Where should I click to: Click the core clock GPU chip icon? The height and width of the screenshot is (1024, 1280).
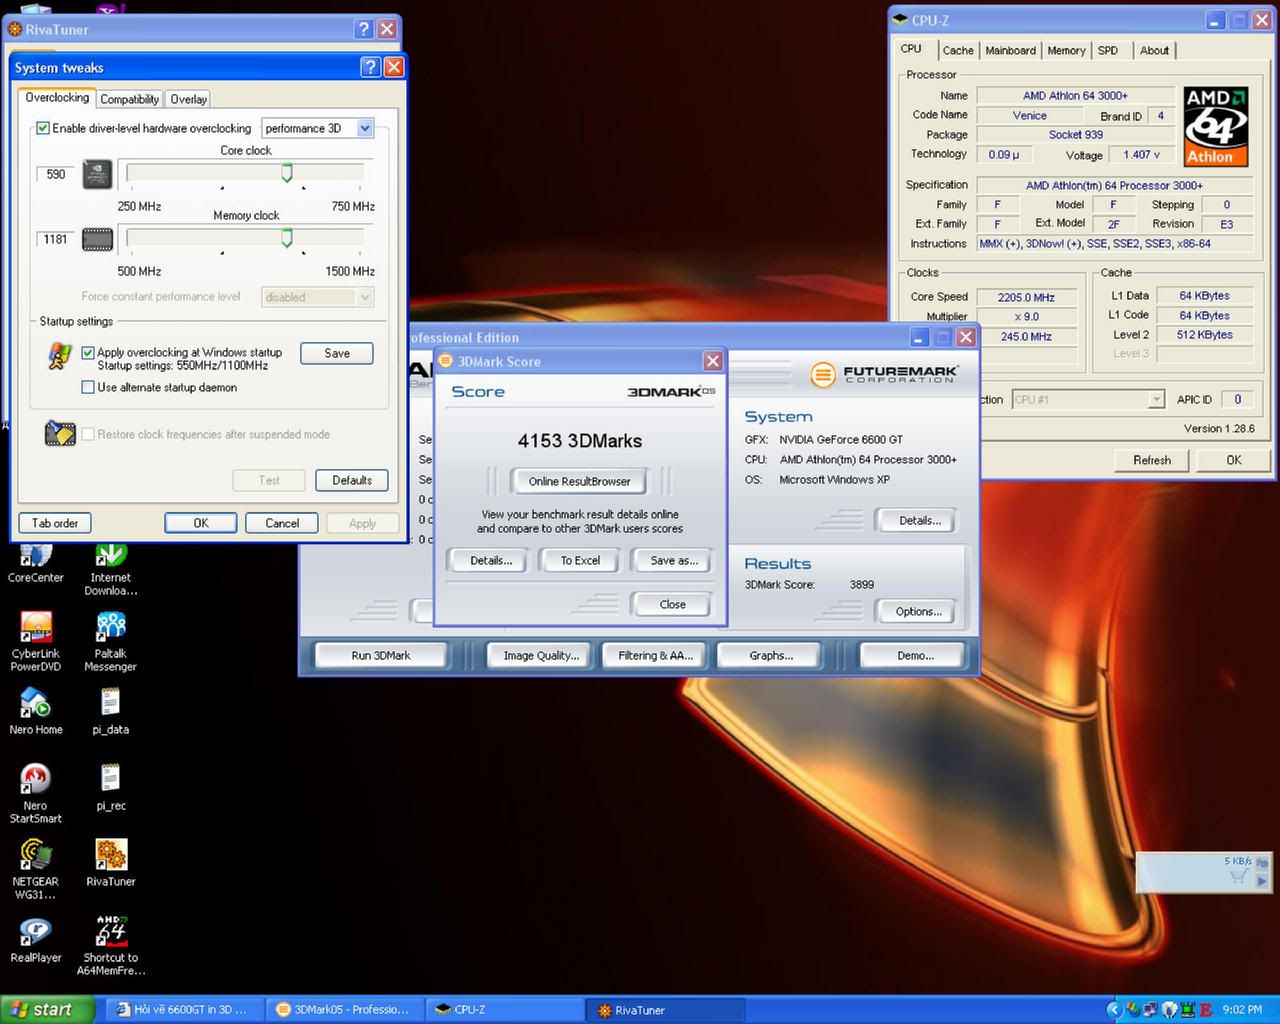pos(97,174)
